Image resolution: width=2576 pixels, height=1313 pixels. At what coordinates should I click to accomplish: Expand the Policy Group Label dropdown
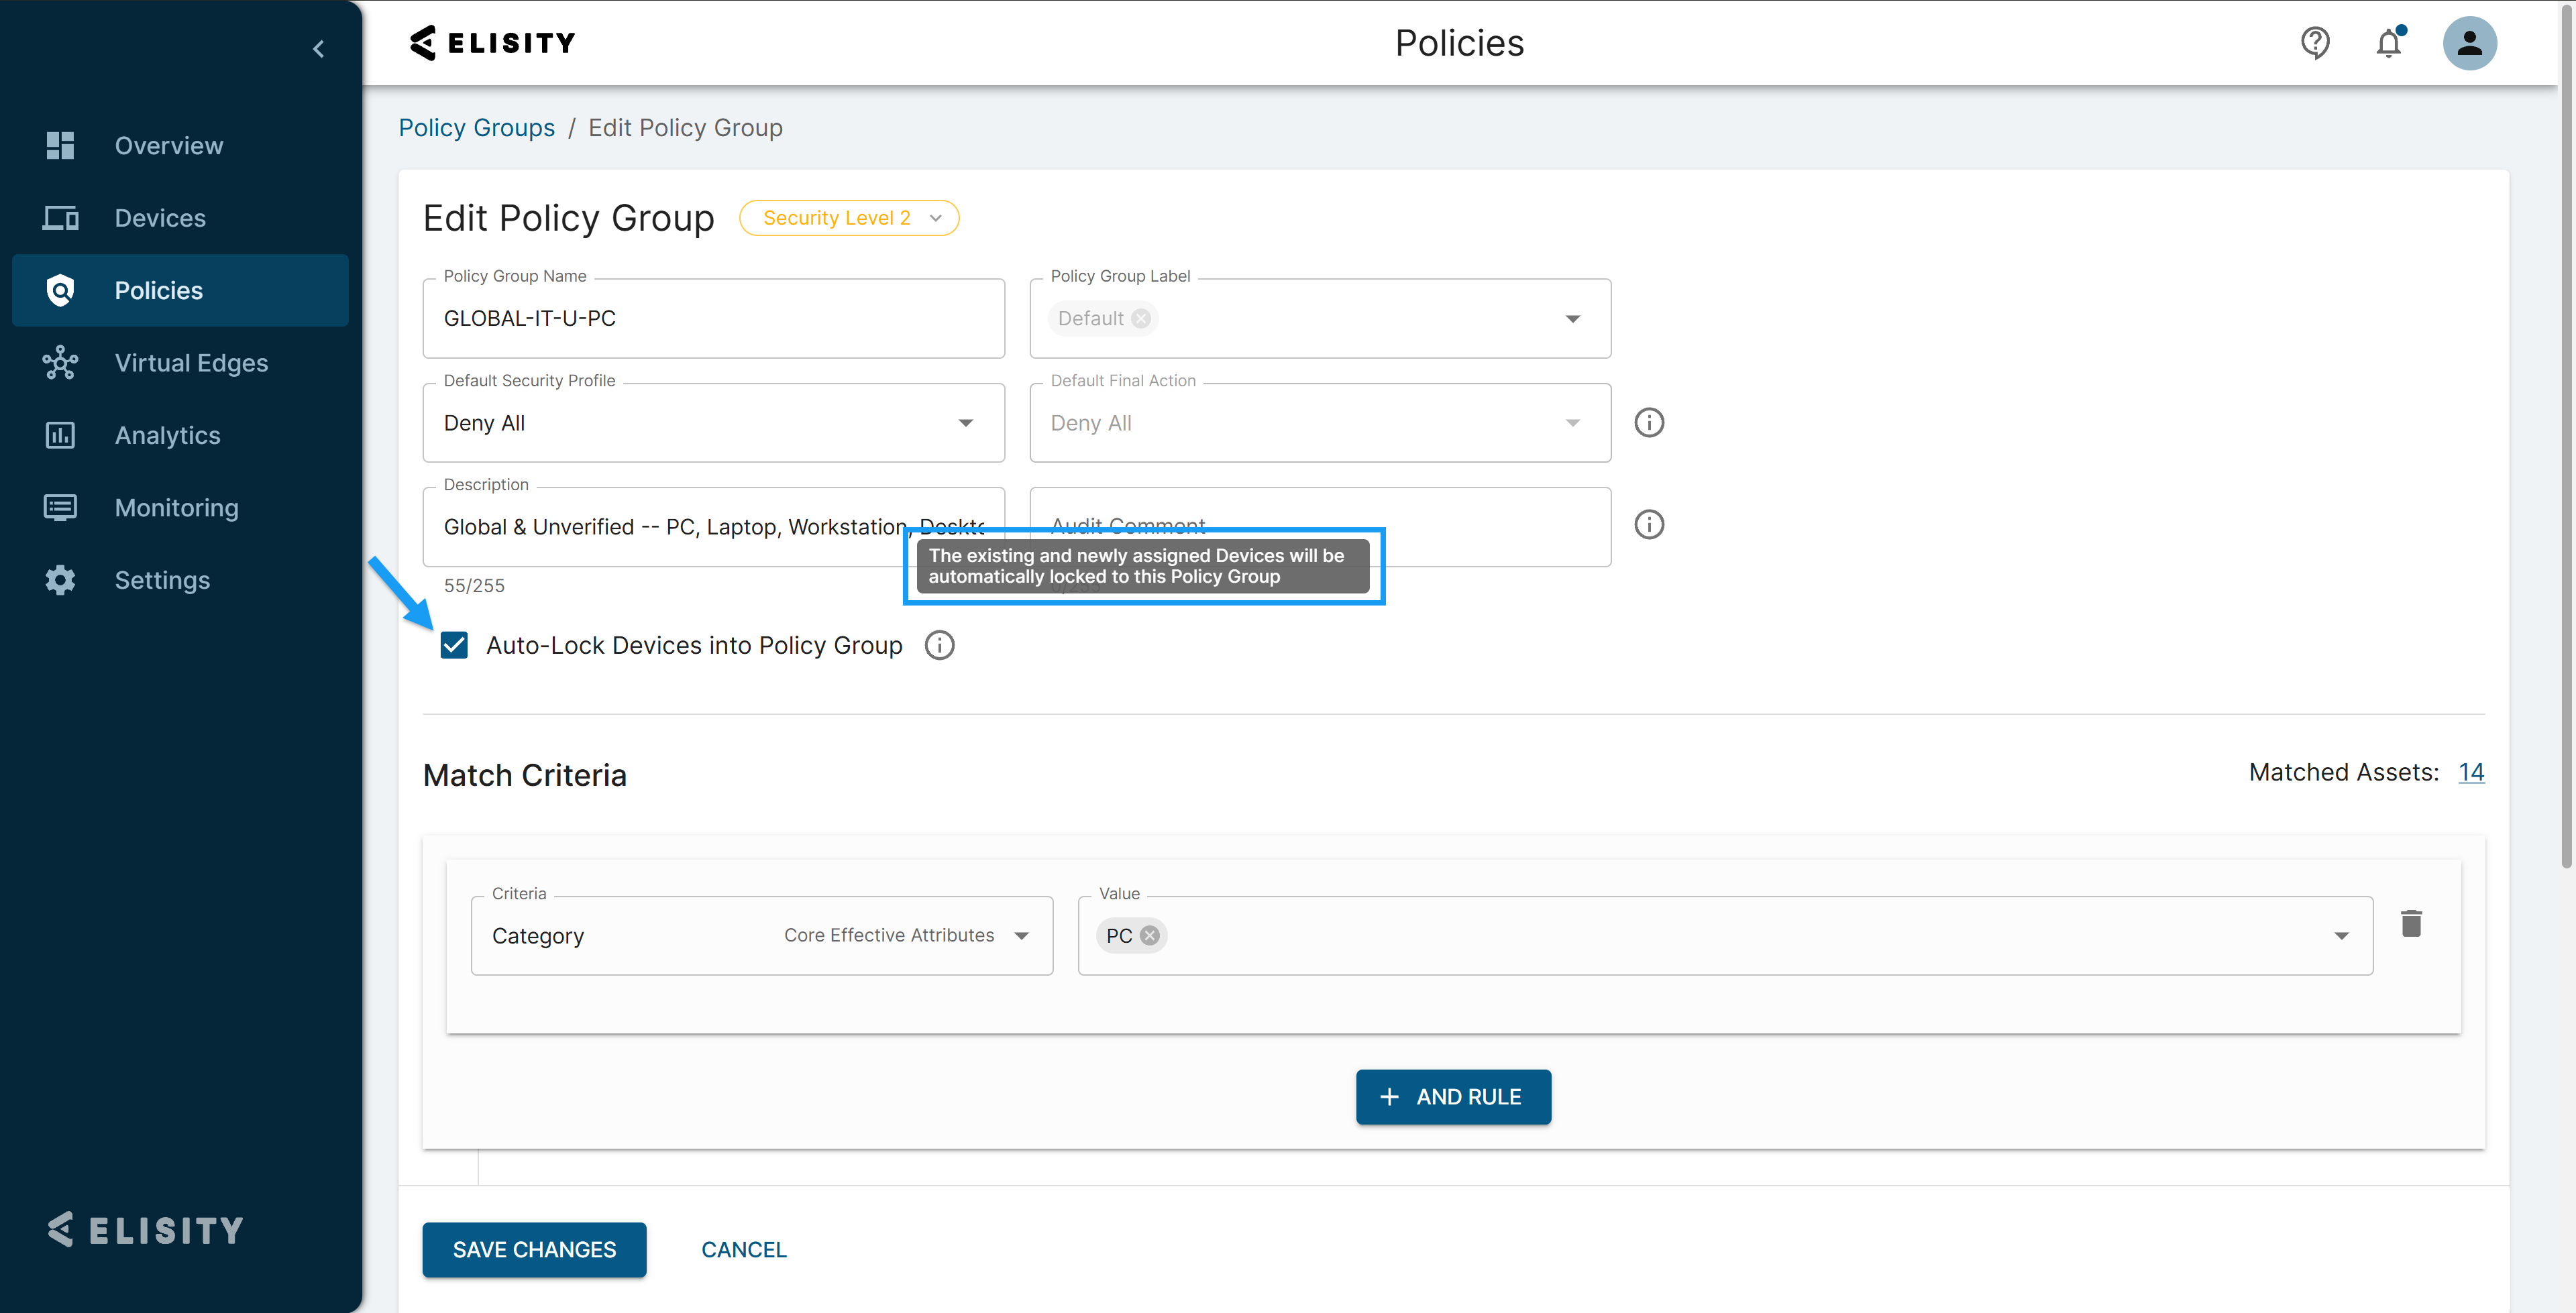pyautogui.click(x=1572, y=319)
